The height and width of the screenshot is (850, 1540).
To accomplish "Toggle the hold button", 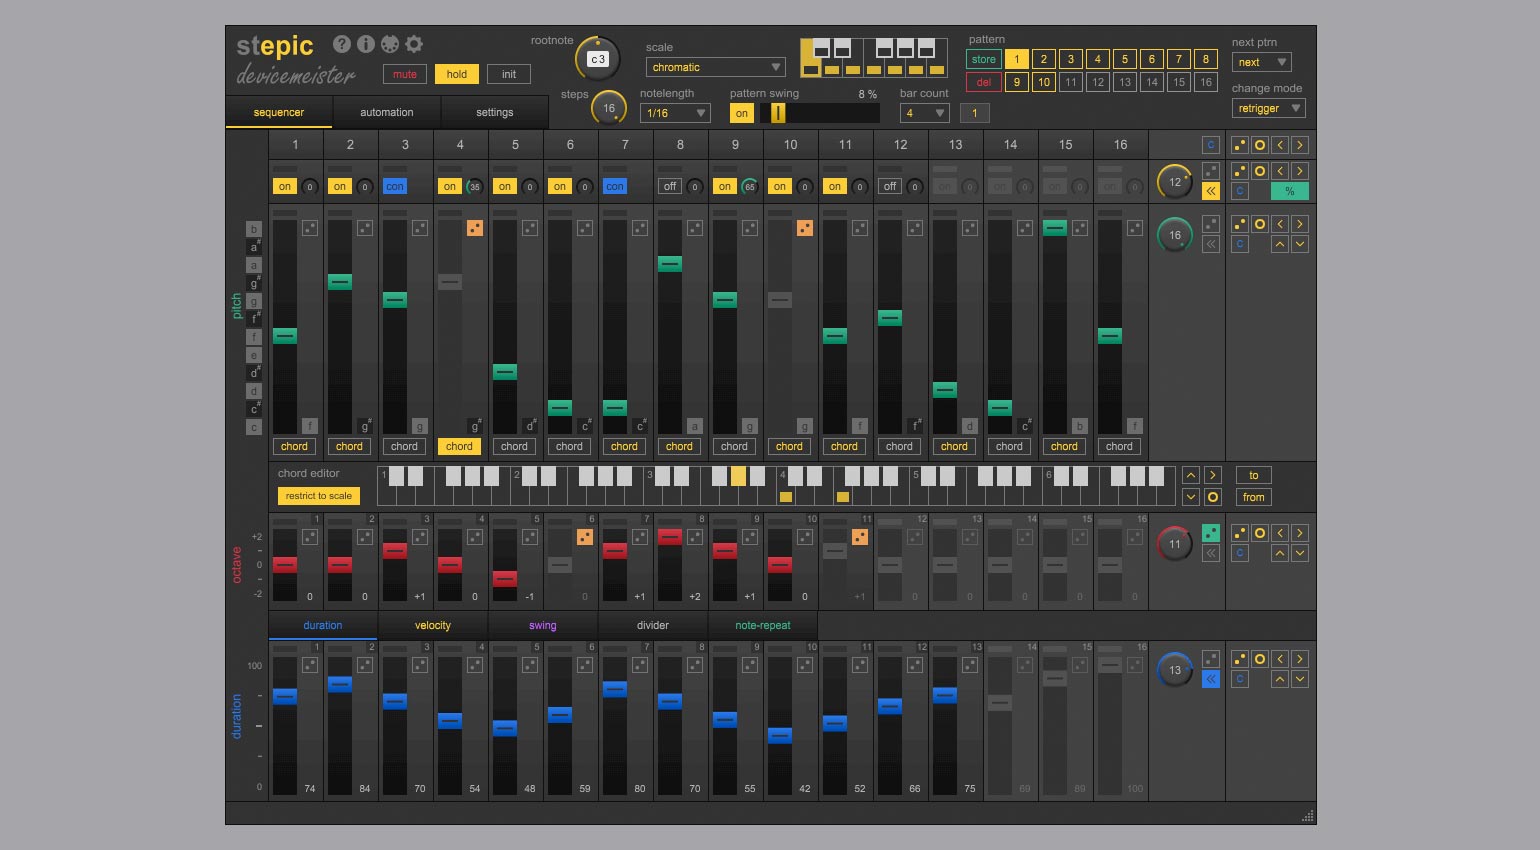I will pos(457,74).
